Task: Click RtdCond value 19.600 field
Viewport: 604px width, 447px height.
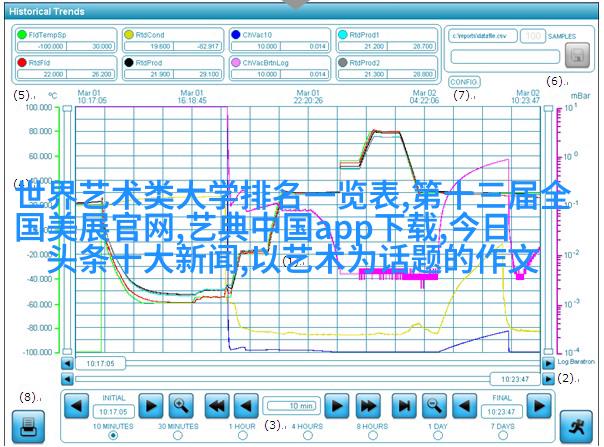Action: click(x=149, y=46)
